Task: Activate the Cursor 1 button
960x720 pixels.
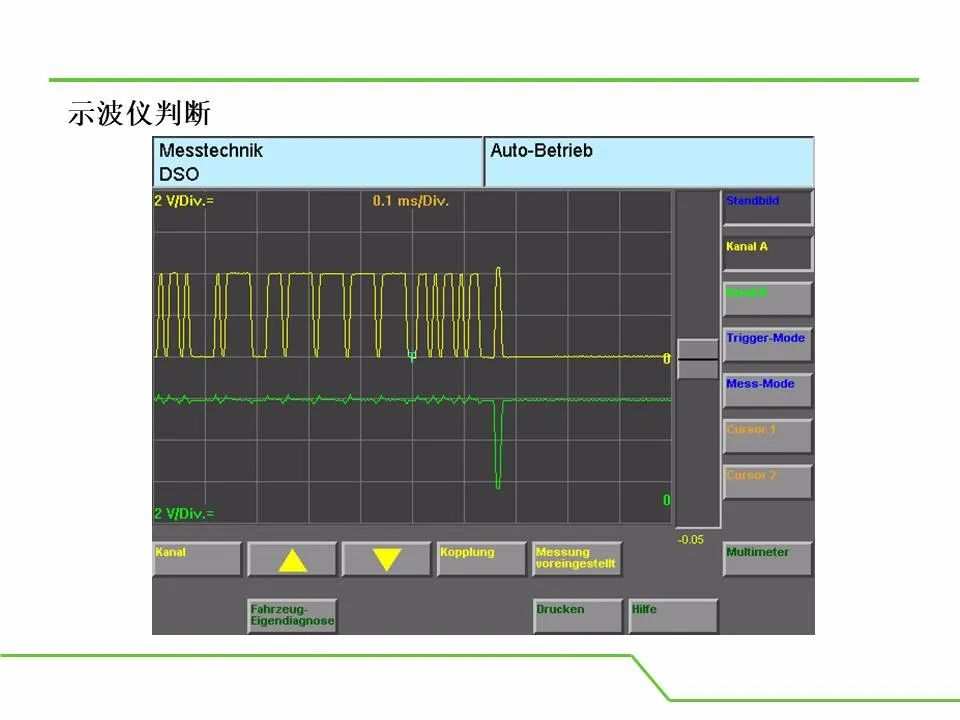Action: tap(768, 437)
